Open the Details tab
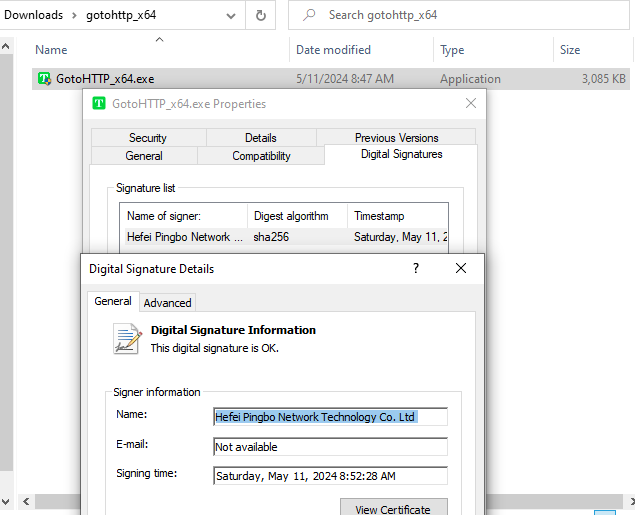The height and width of the screenshot is (515, 635). point(261,138)
